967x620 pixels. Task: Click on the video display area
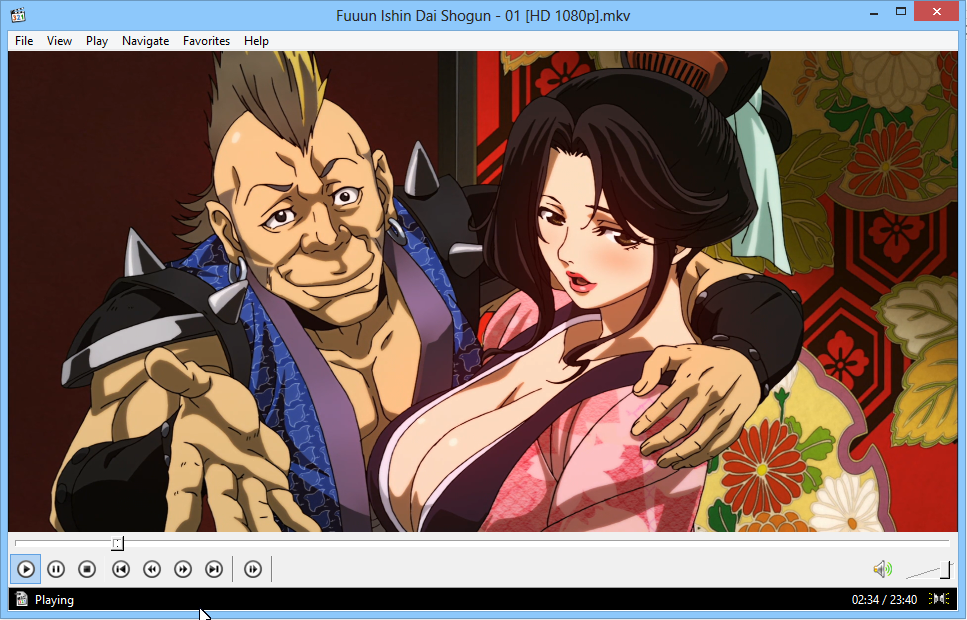[x=482, y=291]
